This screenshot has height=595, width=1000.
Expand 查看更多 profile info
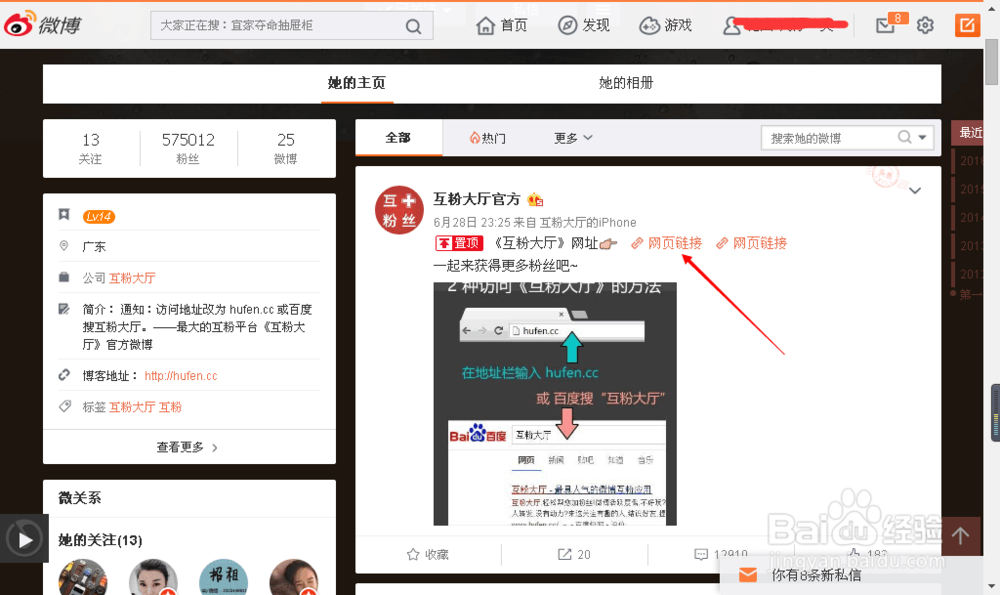pos(188,447)
